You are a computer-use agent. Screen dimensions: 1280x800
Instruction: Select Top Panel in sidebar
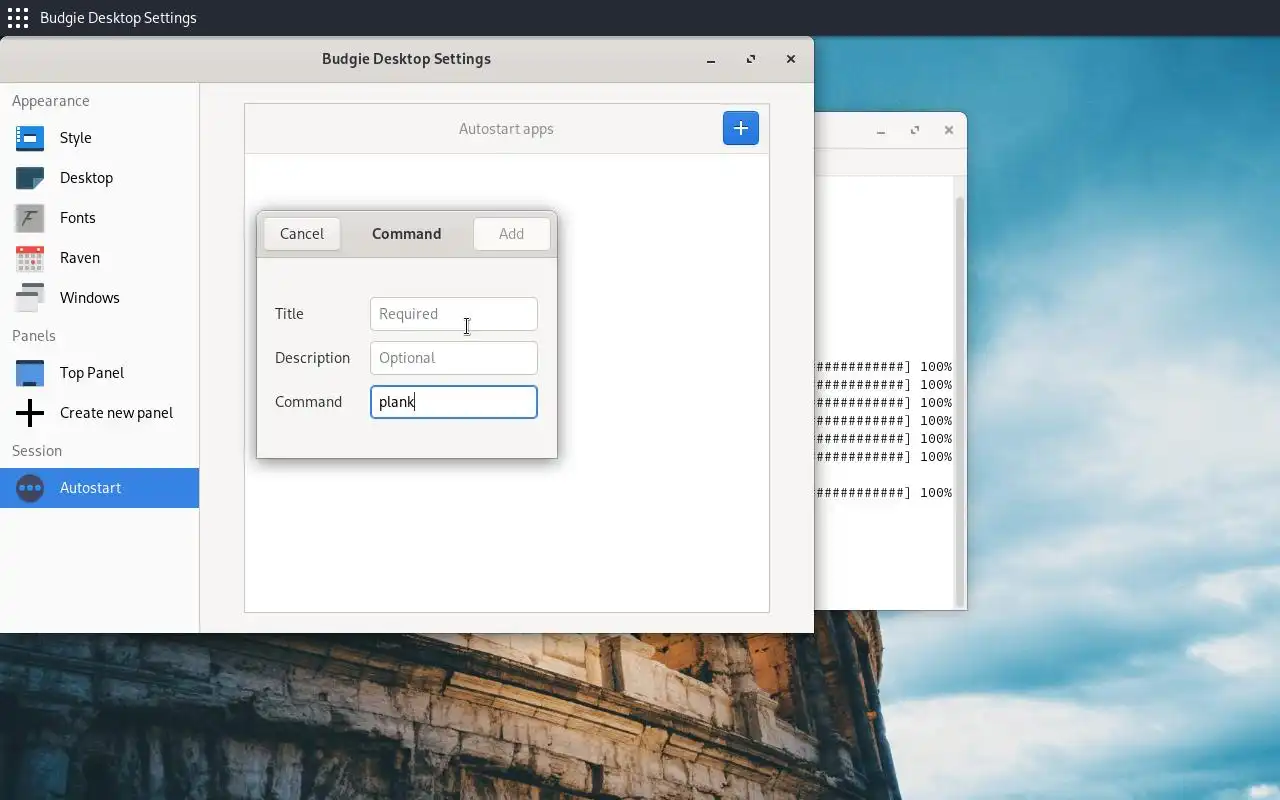[x=99, y=373]
